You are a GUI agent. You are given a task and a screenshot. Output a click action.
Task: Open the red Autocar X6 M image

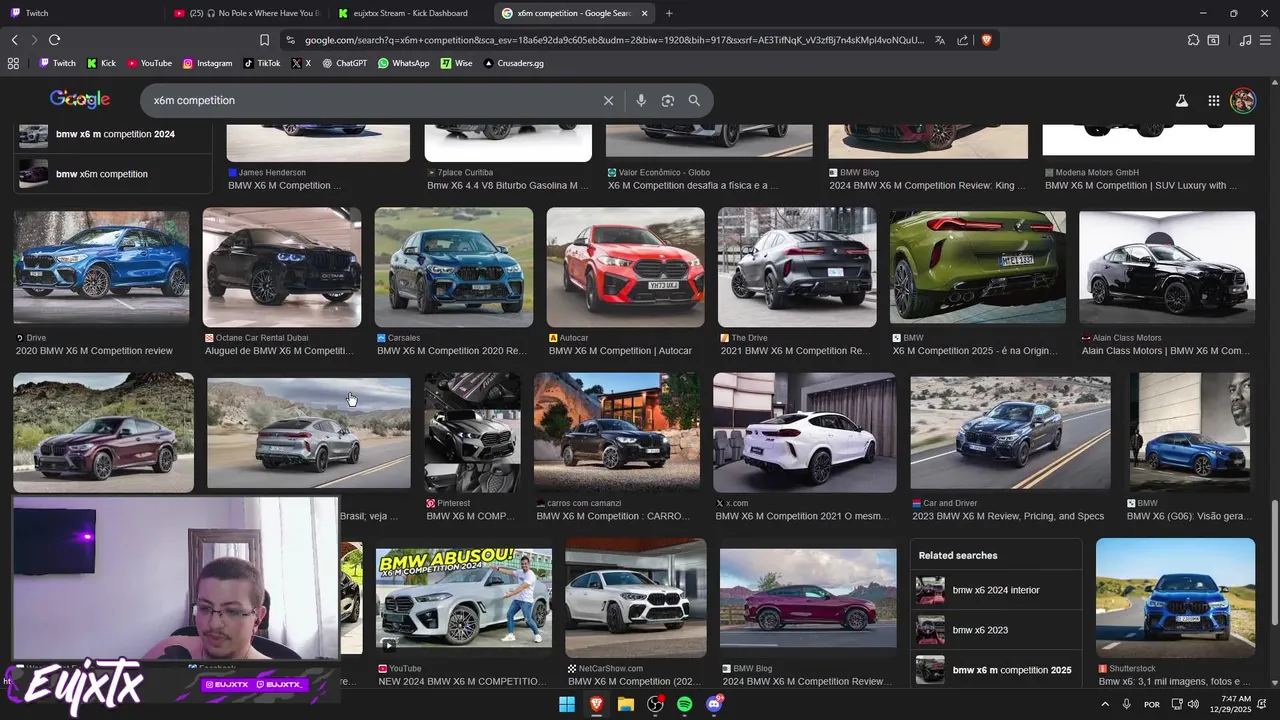click(x=625, y=268)
